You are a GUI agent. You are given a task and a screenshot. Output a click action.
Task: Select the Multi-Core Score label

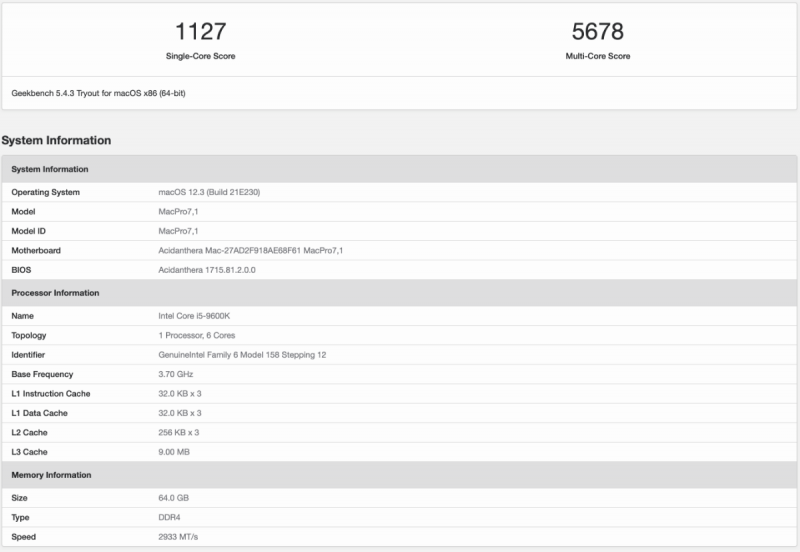[597, 56]
